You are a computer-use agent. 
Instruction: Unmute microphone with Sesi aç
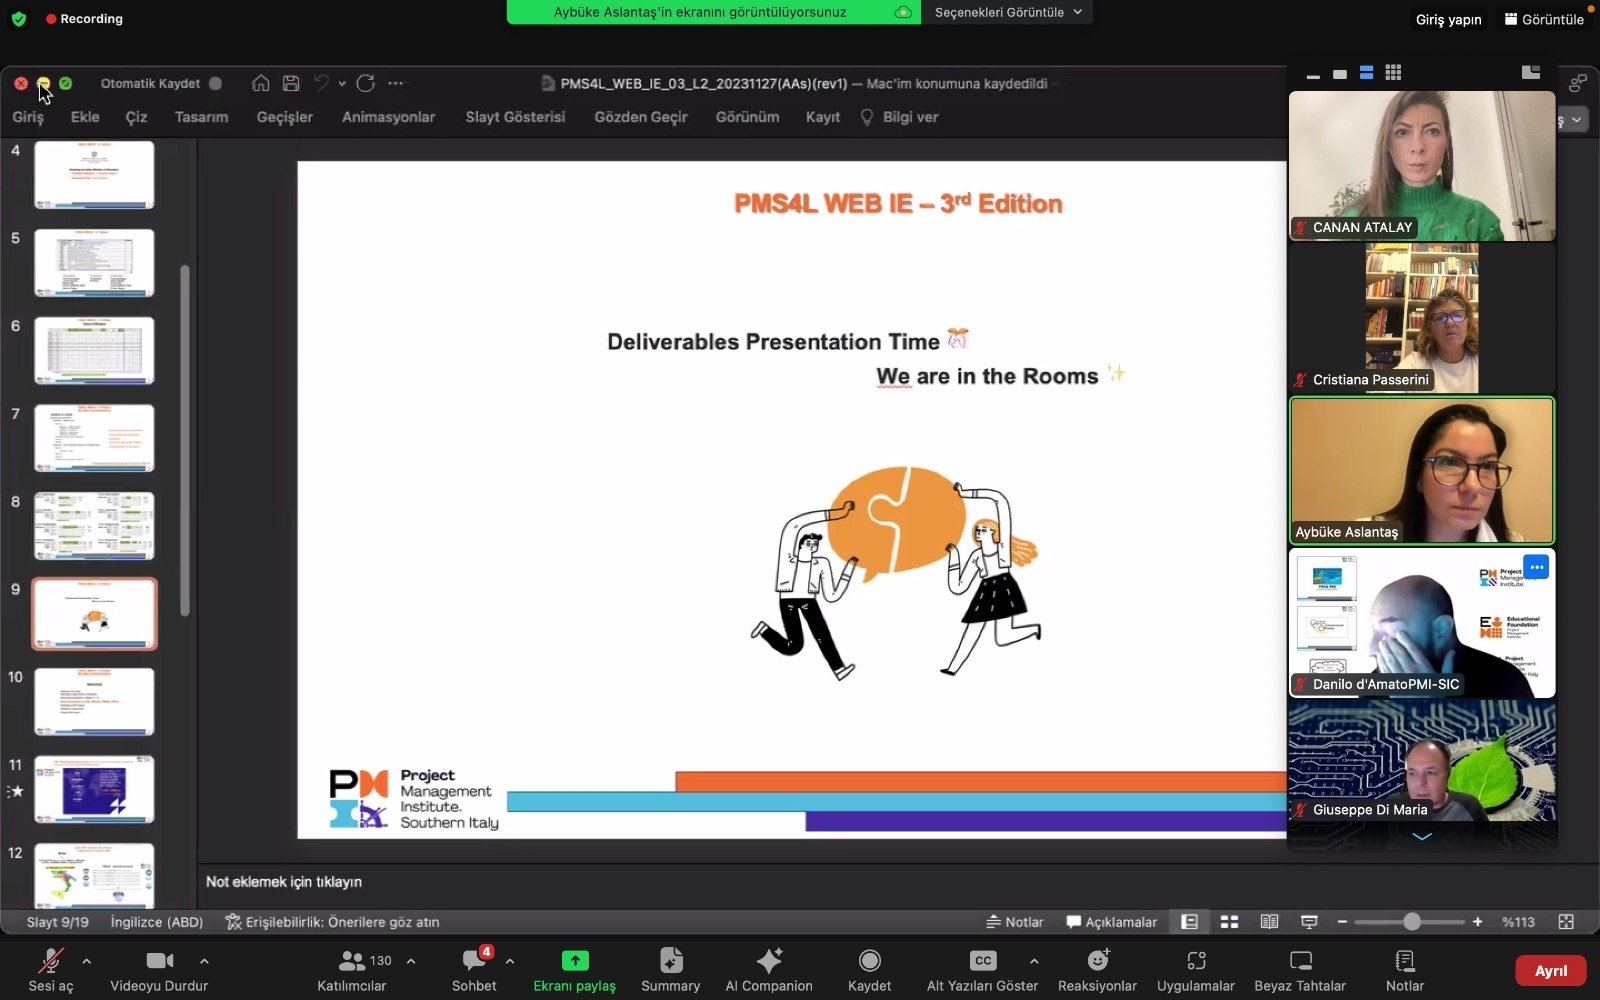coord(50,970)
